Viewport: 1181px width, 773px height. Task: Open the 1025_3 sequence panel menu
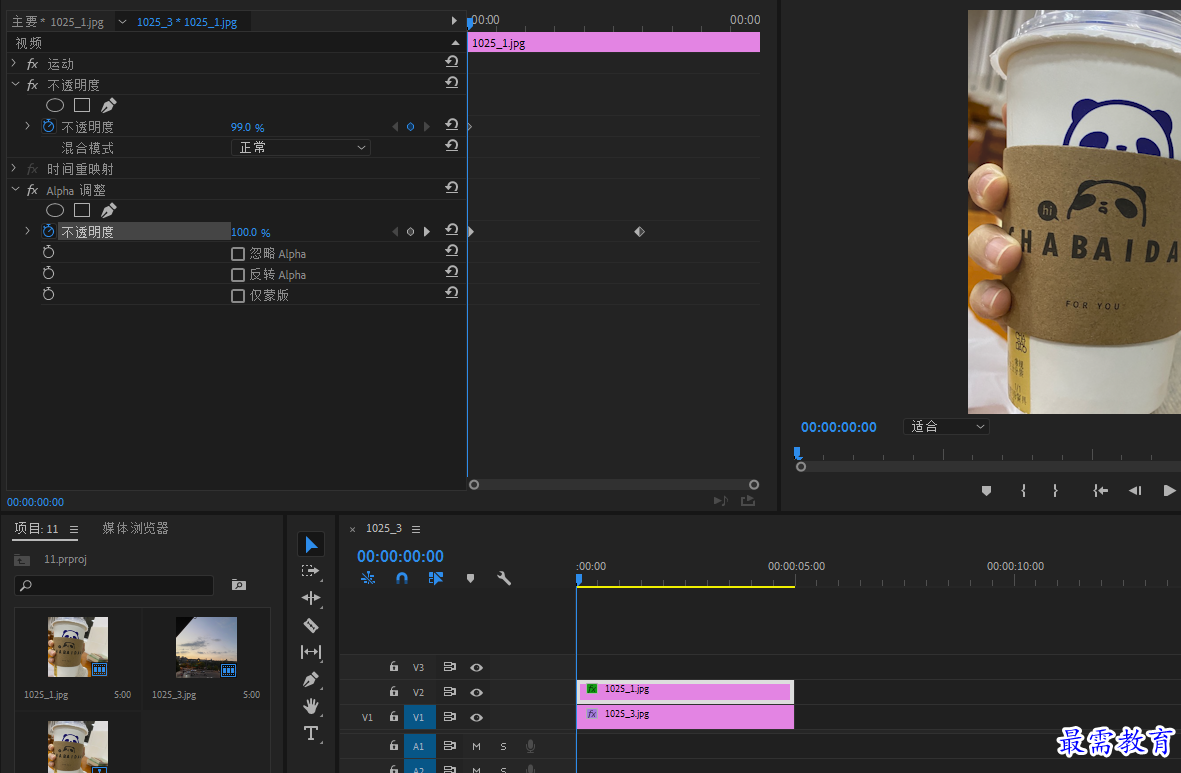416,529
